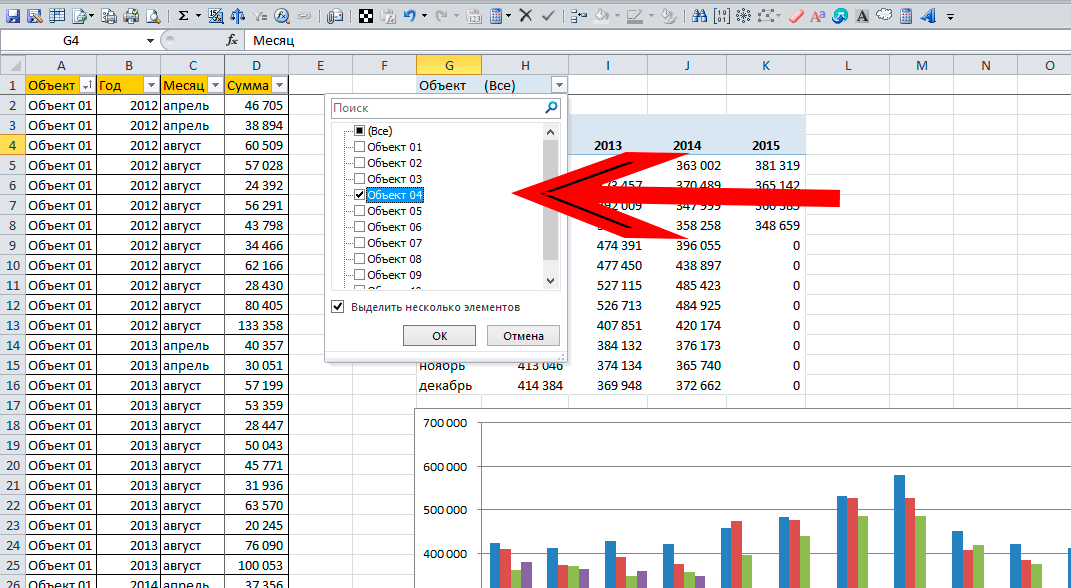The height and width of the screenshot is (588, 1071).
Task: Open the Год column filter dropdown
Action: (x=151, y=85)
